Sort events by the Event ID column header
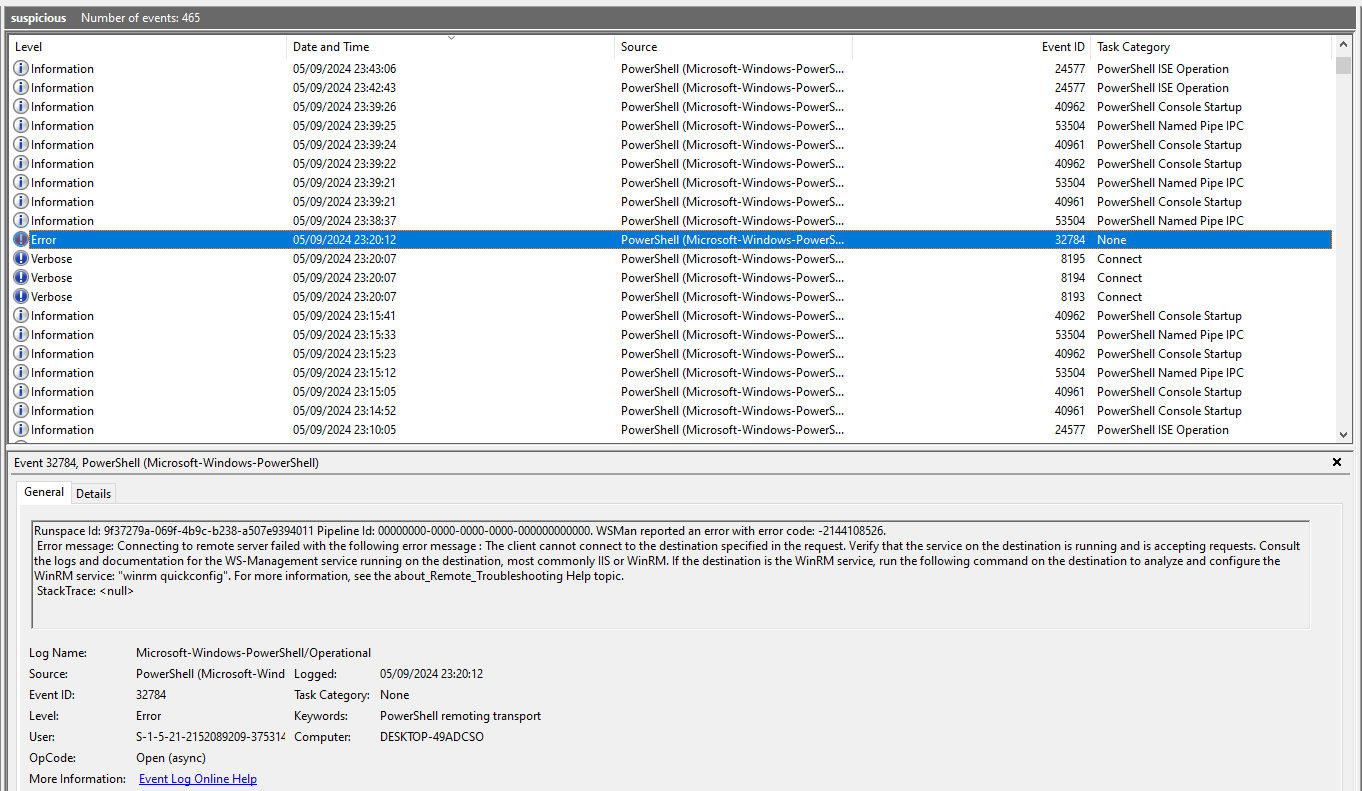Viewport: 1362px width, 791px height. tap(1062, 47)
